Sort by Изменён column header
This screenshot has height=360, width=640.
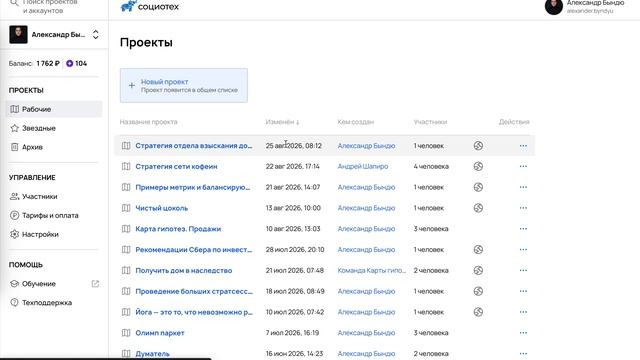click(x=282, y=122)
